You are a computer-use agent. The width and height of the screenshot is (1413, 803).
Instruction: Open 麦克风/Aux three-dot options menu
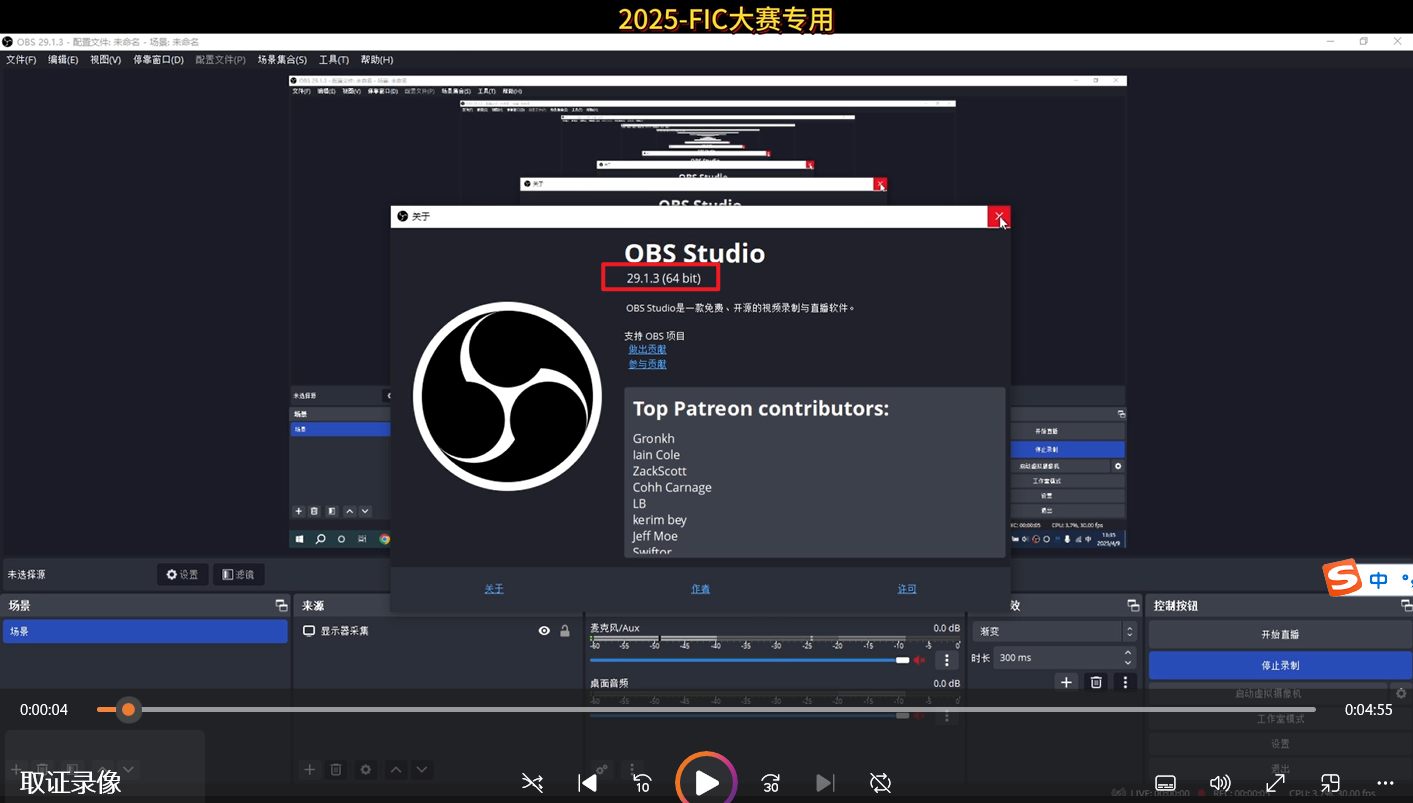[946, 660]
